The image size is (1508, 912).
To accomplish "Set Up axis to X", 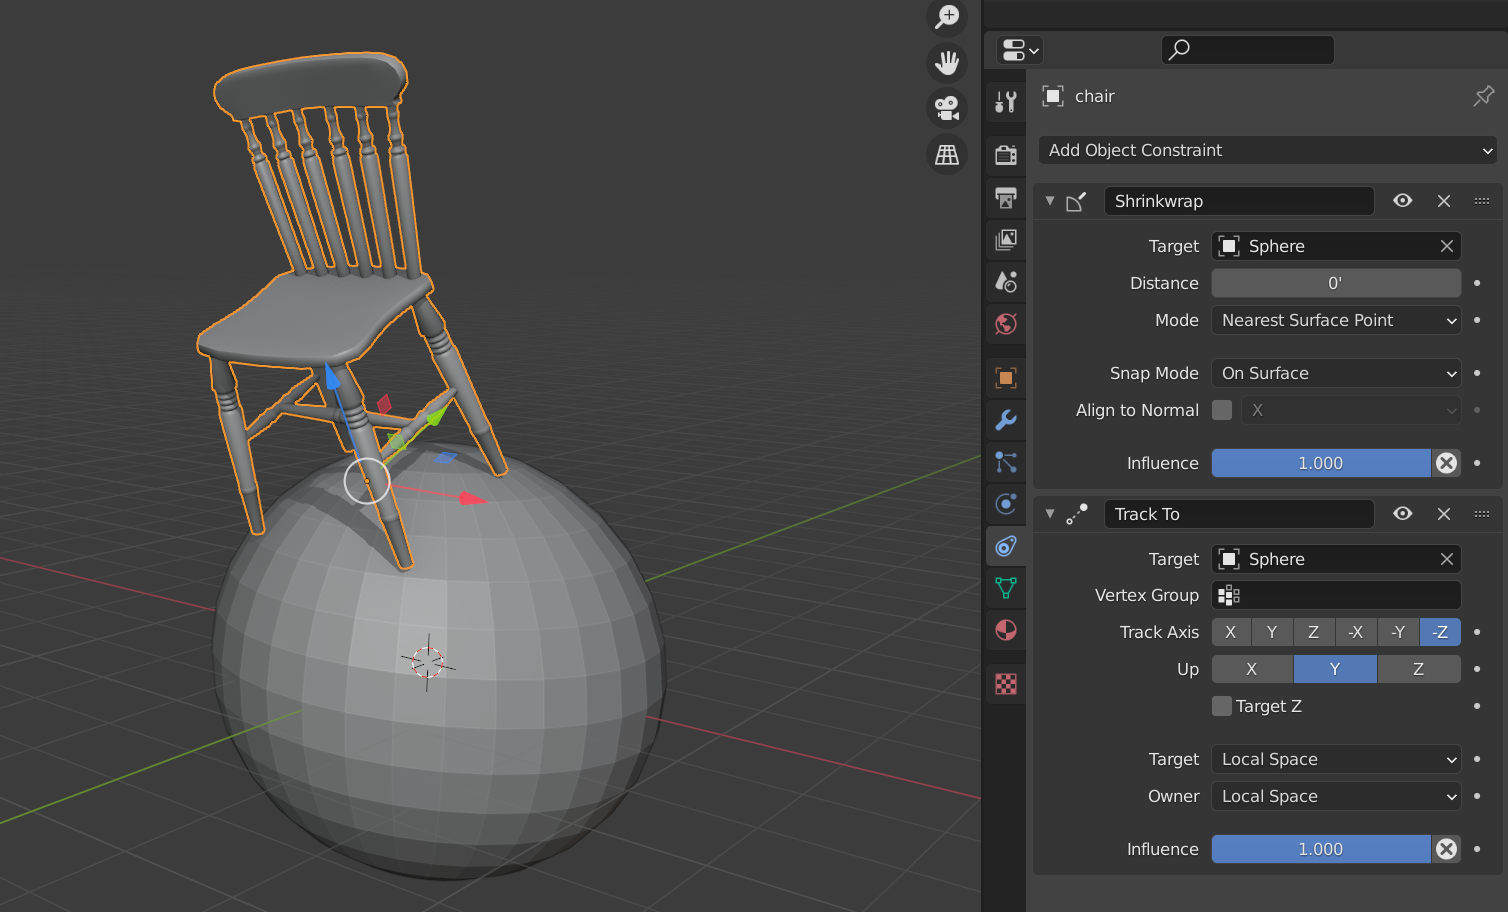I will pyautogui.click(x=1252, y=669).
